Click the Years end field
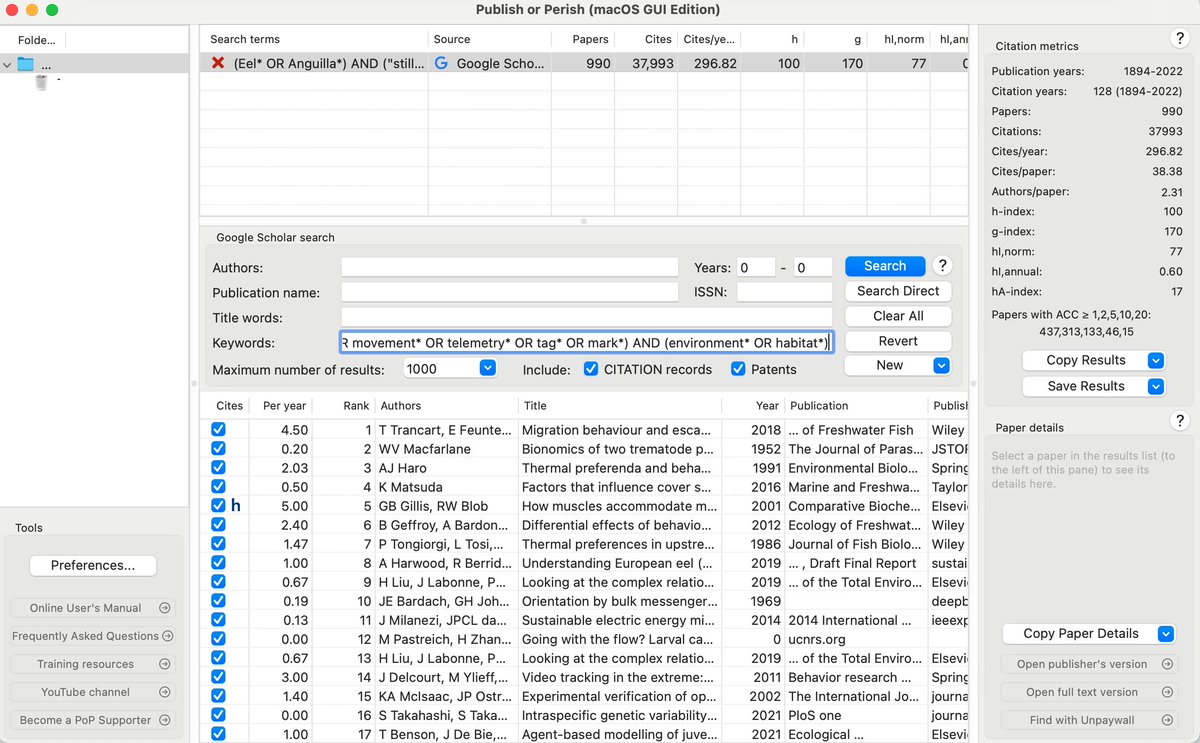This screenshot has width=1200, height=743. tap(813, 267)
